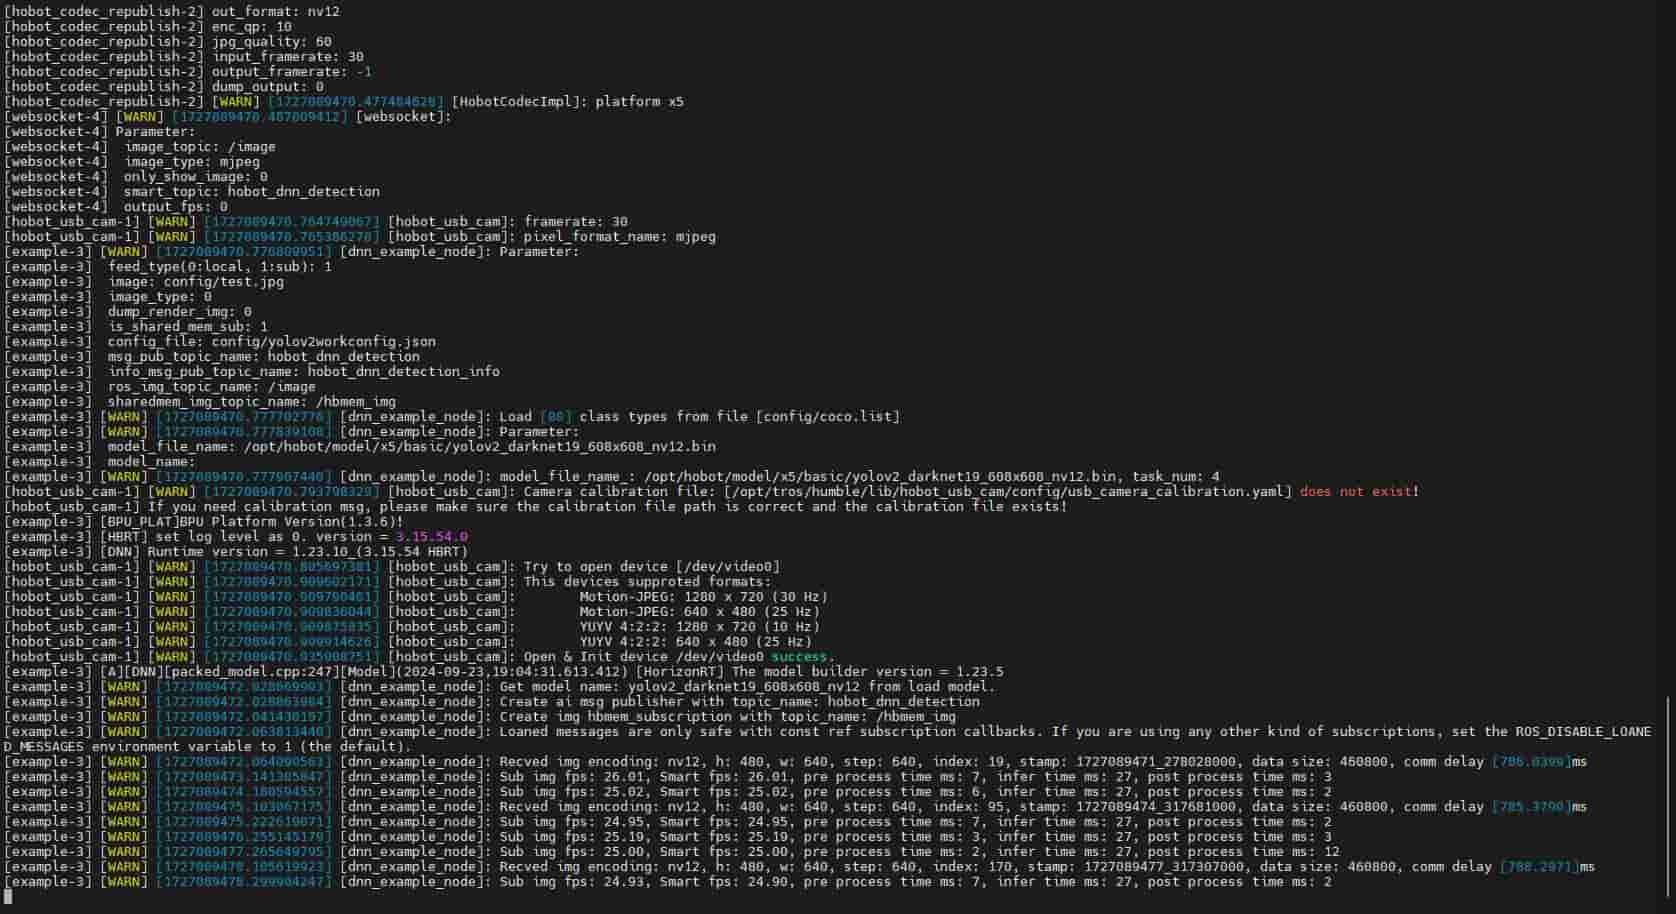Click the 'smart_topic: hobot_dnn_detection' websocket line
1676x914 pixels.
click(x=251, y=191)
